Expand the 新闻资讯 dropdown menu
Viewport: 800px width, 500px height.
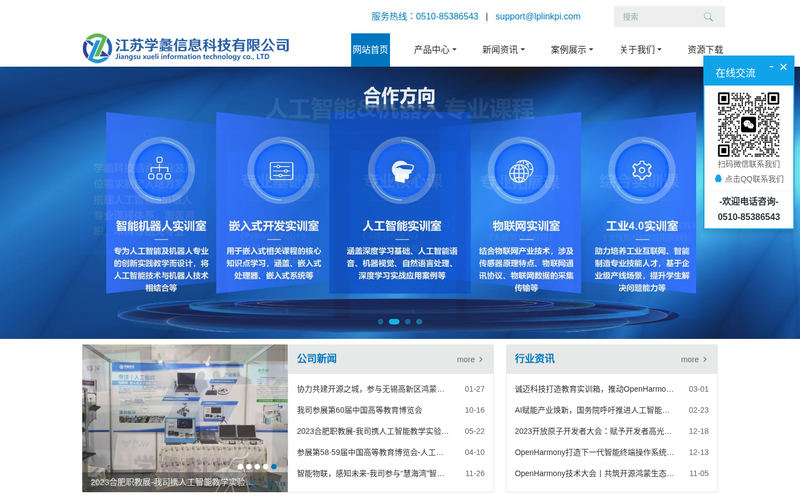(x=503, y=49)
